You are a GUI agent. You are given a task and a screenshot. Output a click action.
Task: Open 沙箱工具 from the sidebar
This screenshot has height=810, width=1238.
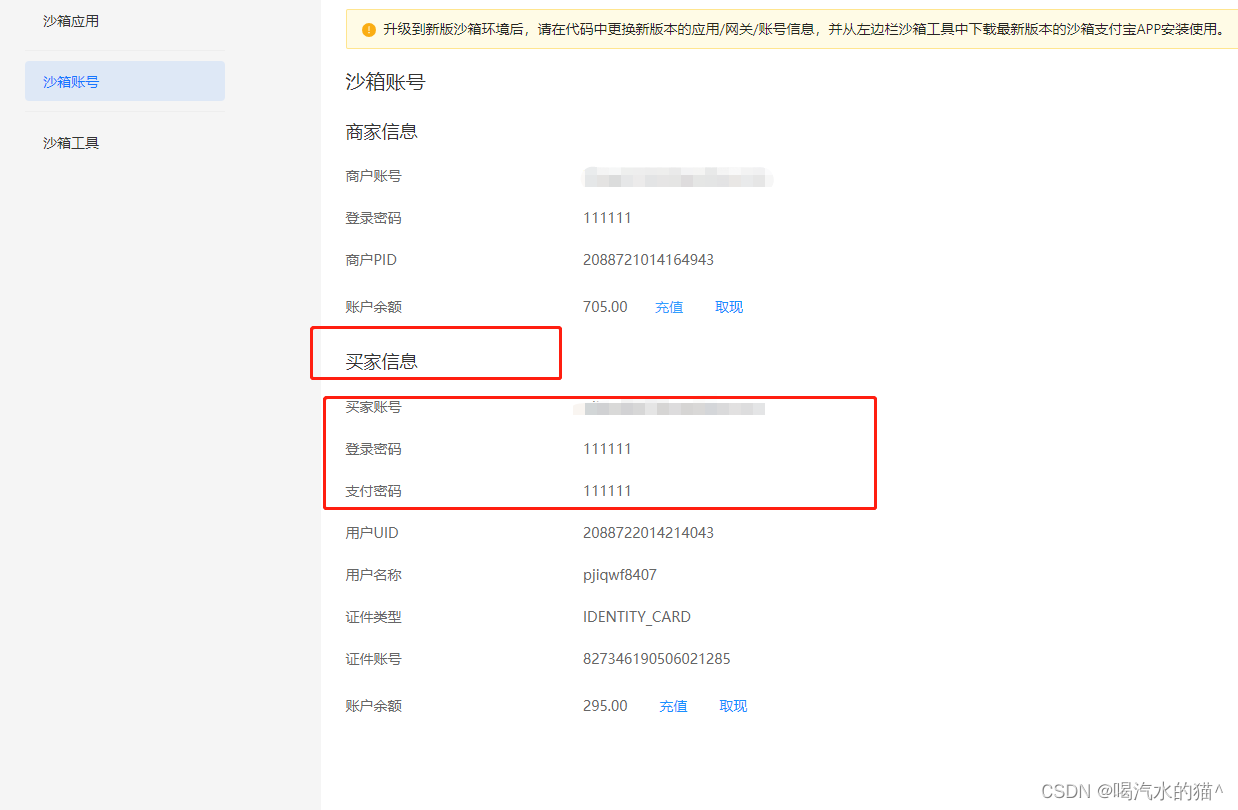tap(70, 142)
